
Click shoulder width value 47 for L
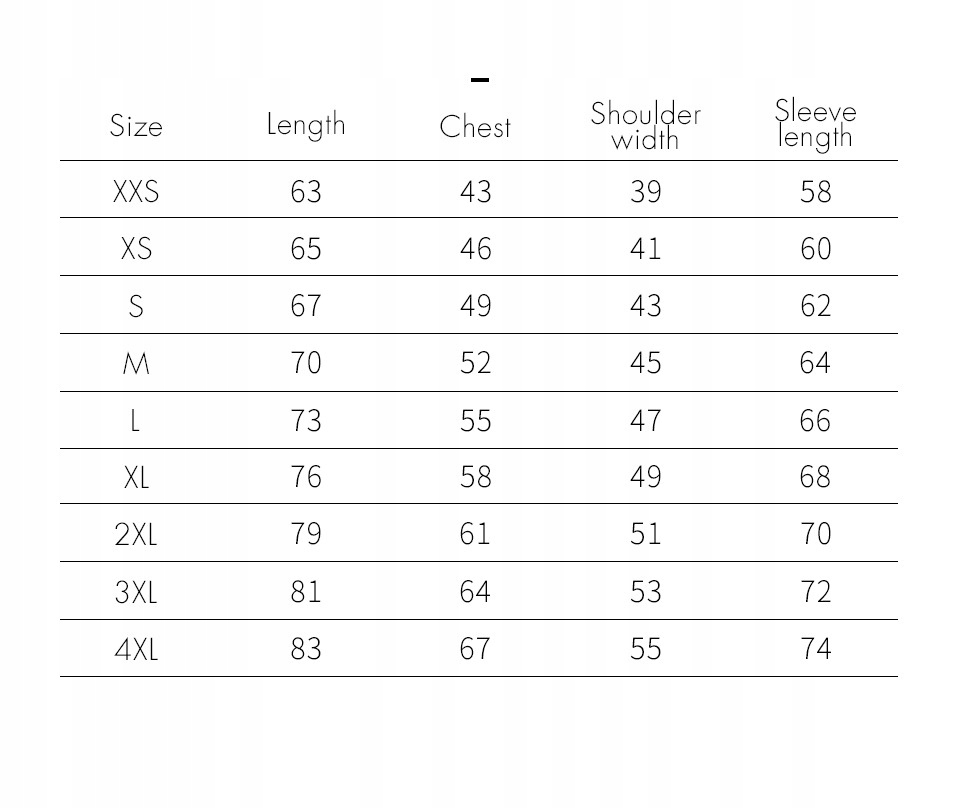[x=645, y=421]
